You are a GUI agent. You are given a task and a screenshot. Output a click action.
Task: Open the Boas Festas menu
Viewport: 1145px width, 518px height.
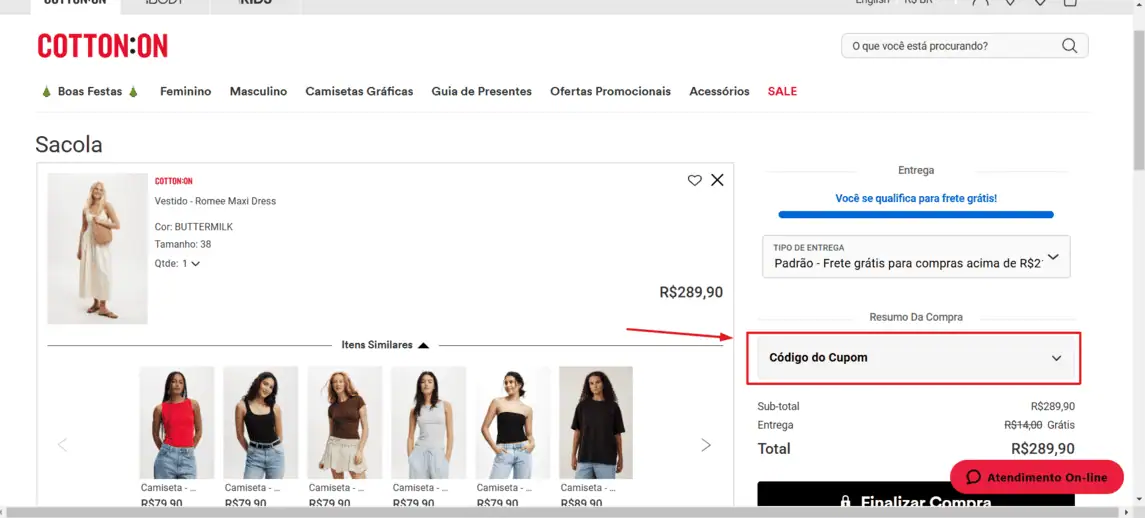89,91
